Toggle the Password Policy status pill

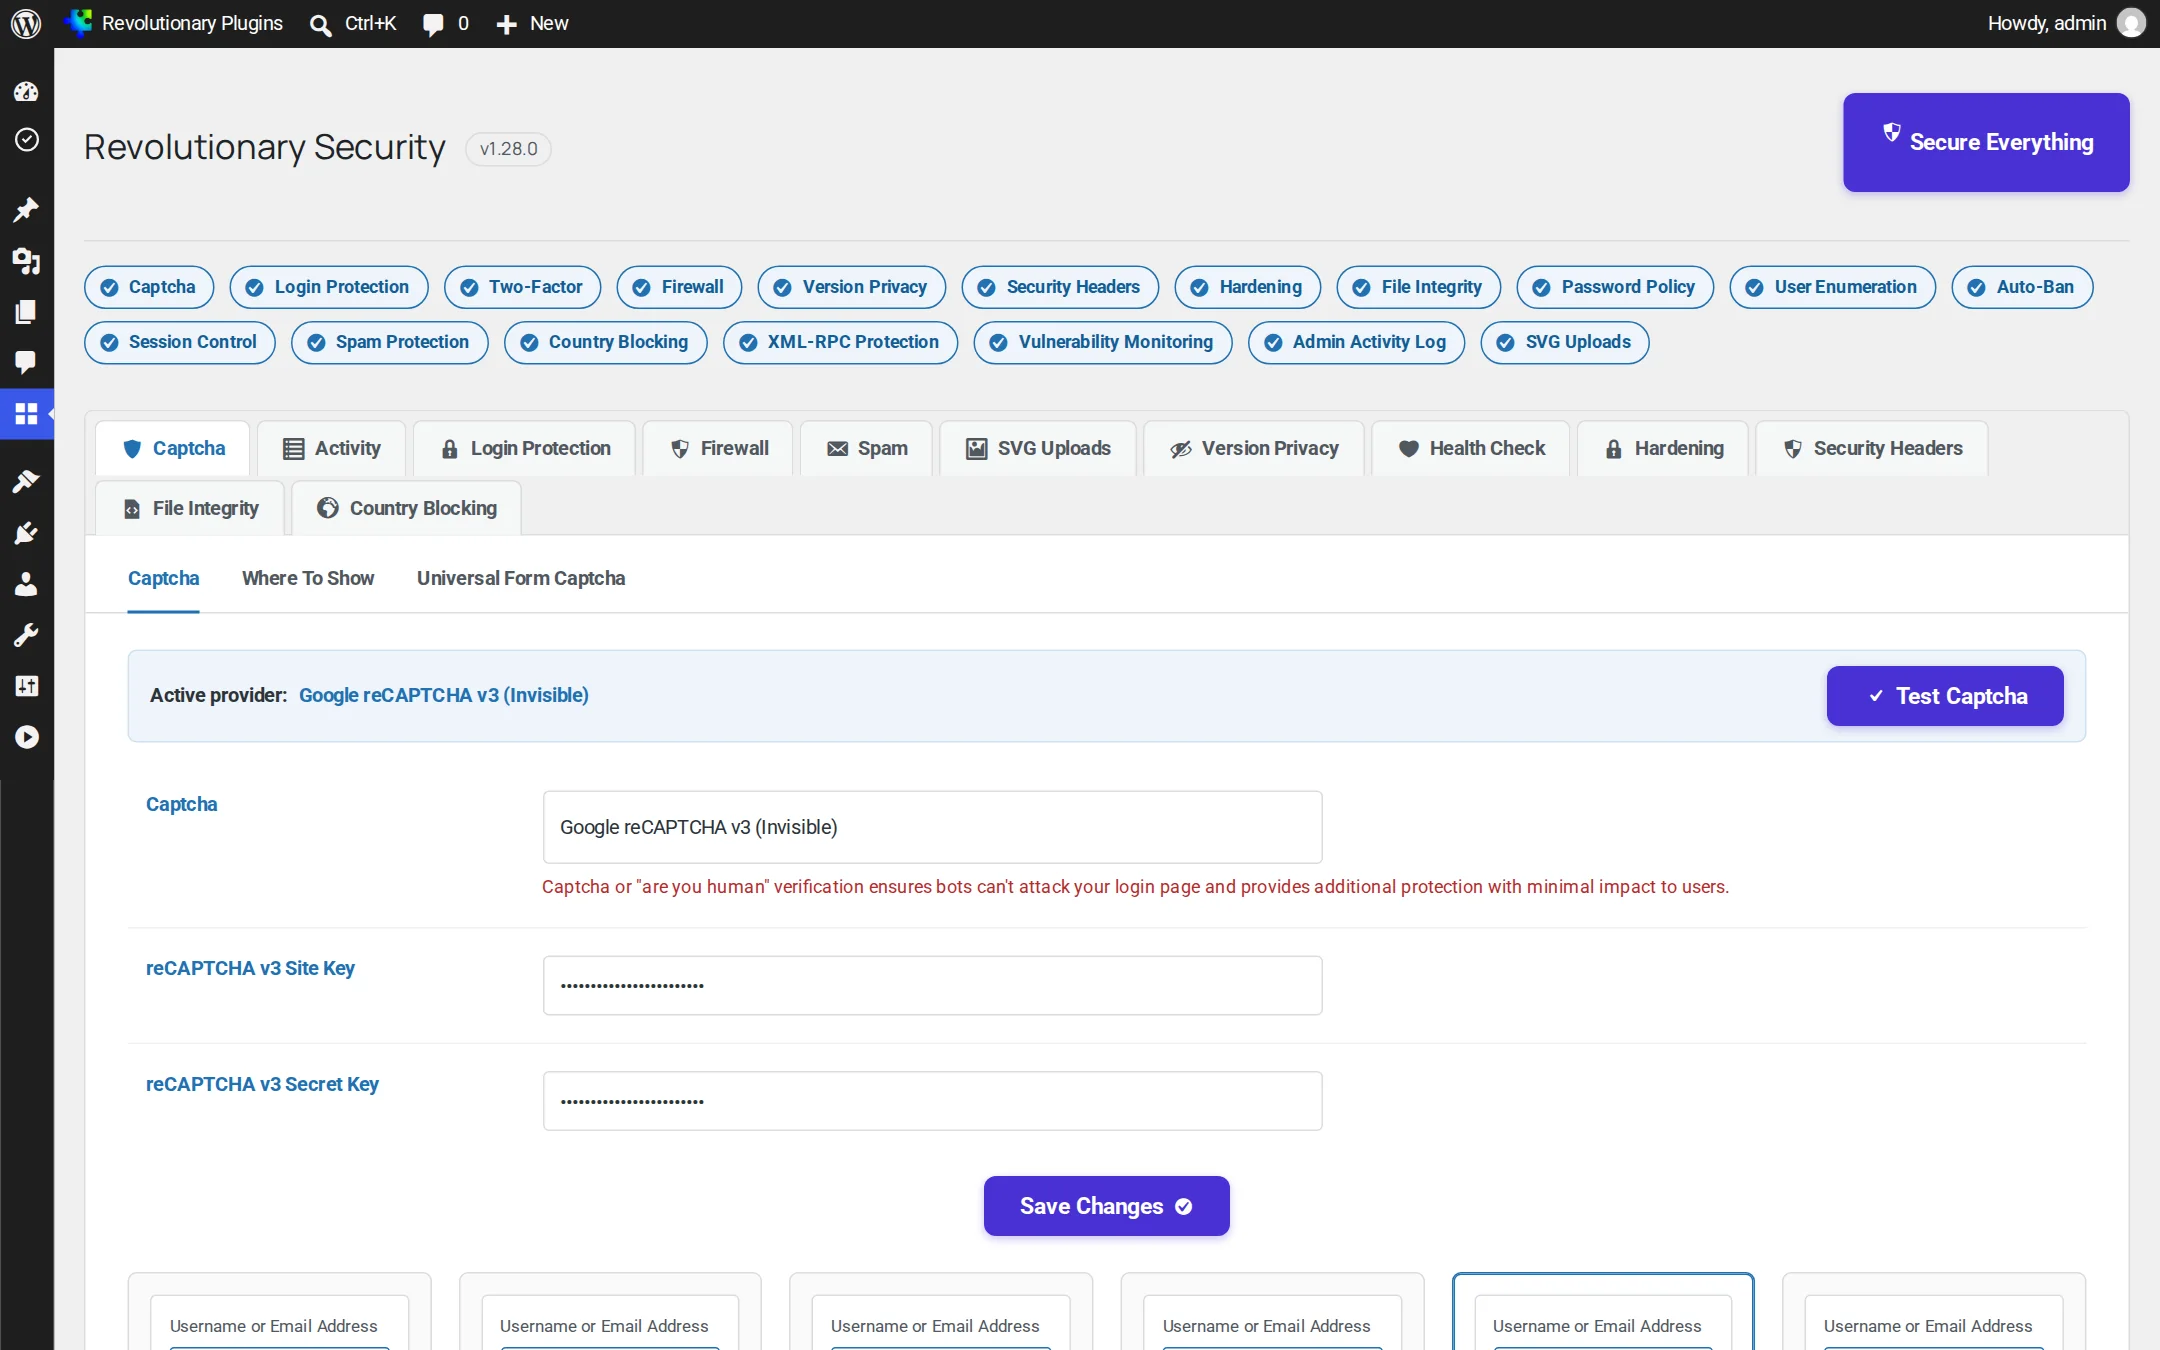(x=1615, y=287)
